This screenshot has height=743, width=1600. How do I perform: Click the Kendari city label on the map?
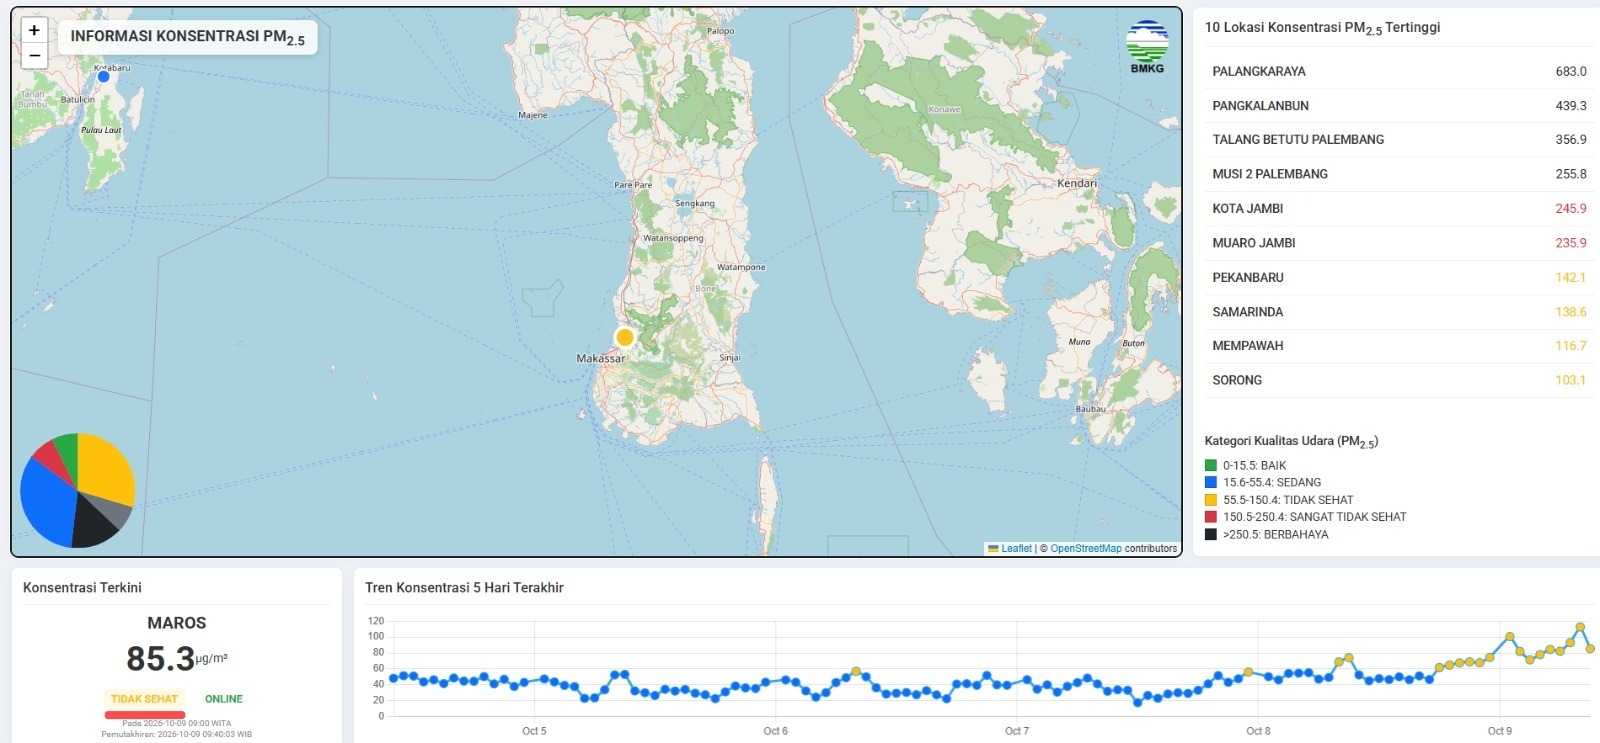pos(1077,183)
